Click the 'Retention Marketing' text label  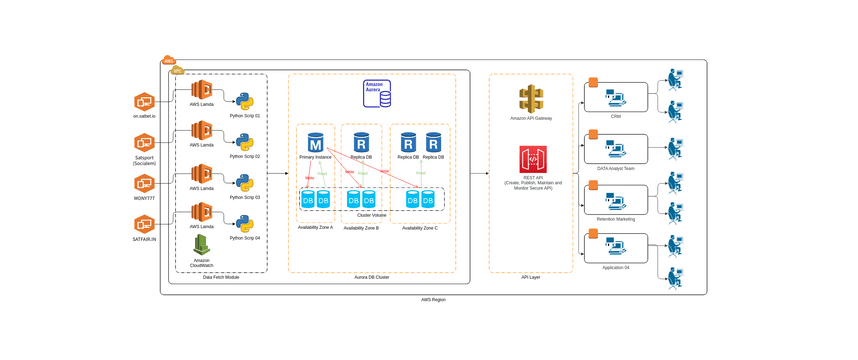pyautogui.click(x=616, y=219)
